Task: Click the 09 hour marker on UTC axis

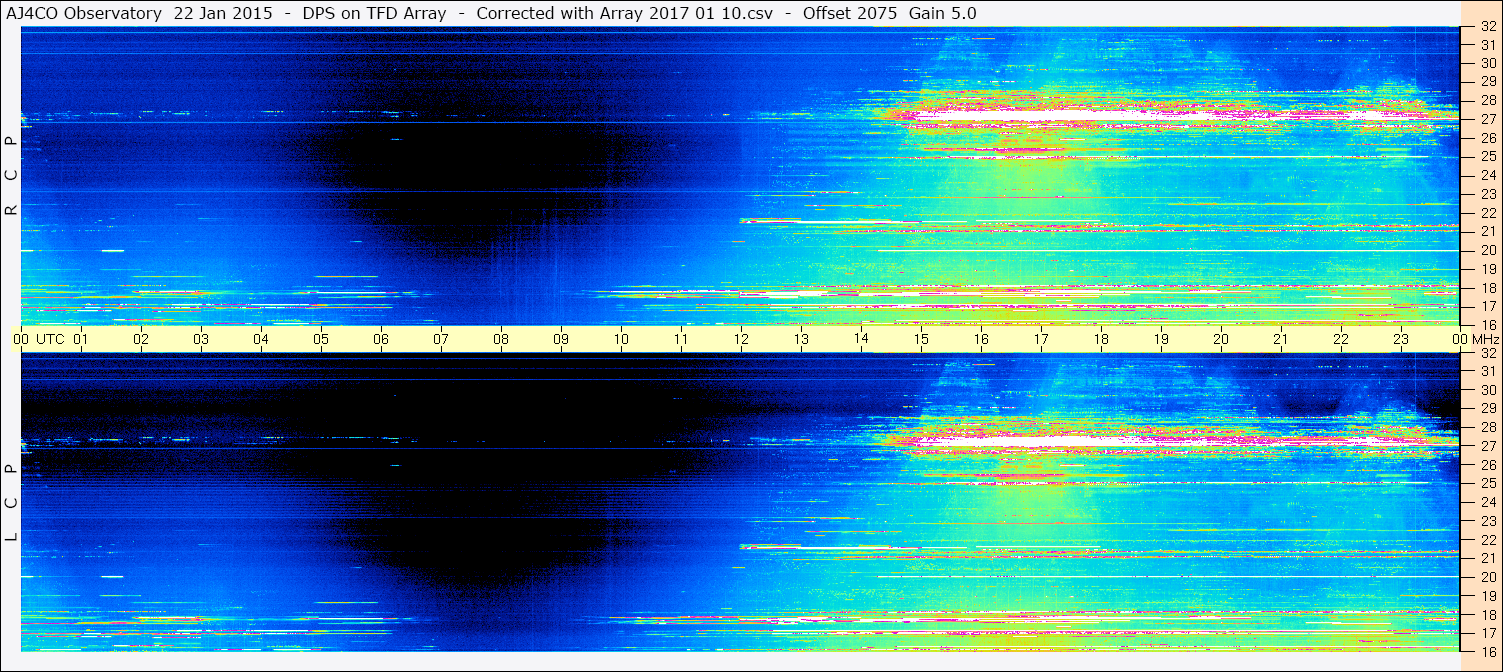Action: pos(561,339)
